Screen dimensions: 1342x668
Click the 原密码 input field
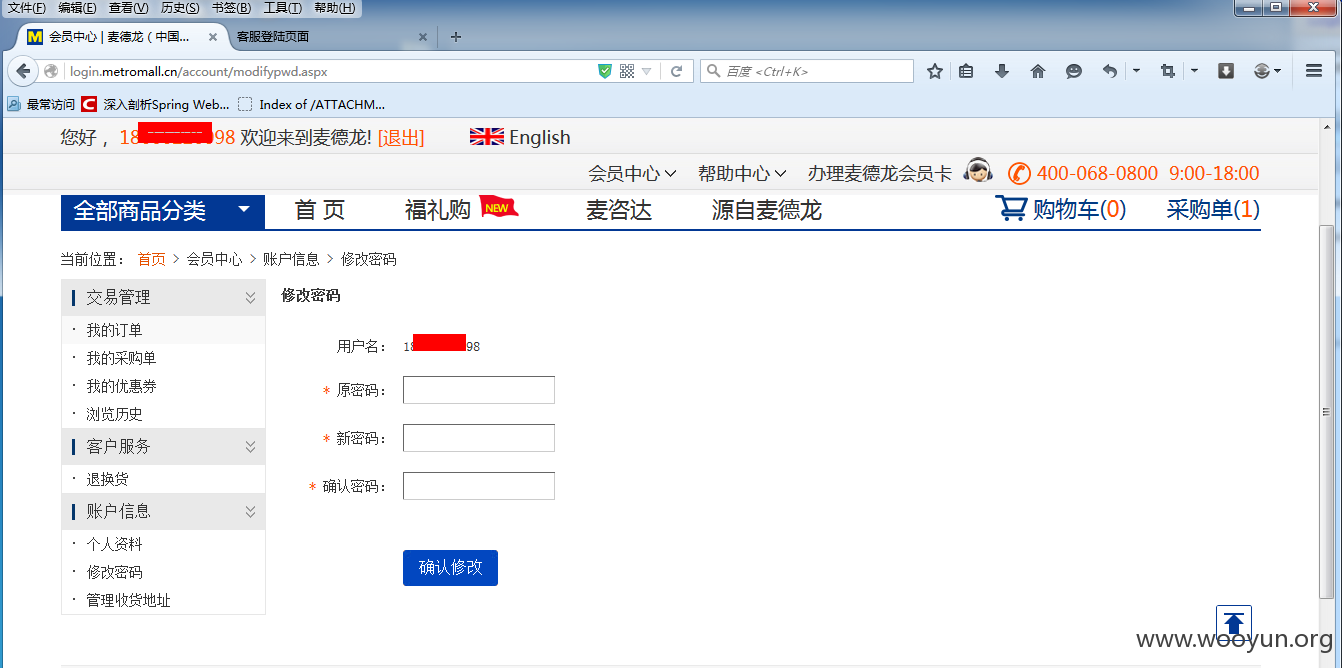pyautogui.click(x=479, y=390)
